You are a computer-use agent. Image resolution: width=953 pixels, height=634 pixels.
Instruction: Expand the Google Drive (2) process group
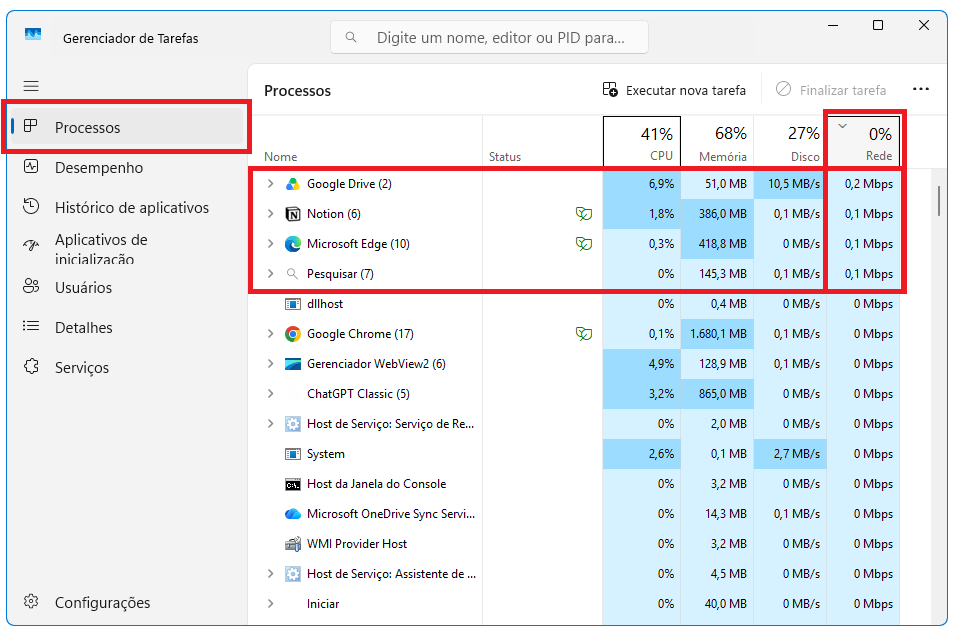[x=270, y=184]
